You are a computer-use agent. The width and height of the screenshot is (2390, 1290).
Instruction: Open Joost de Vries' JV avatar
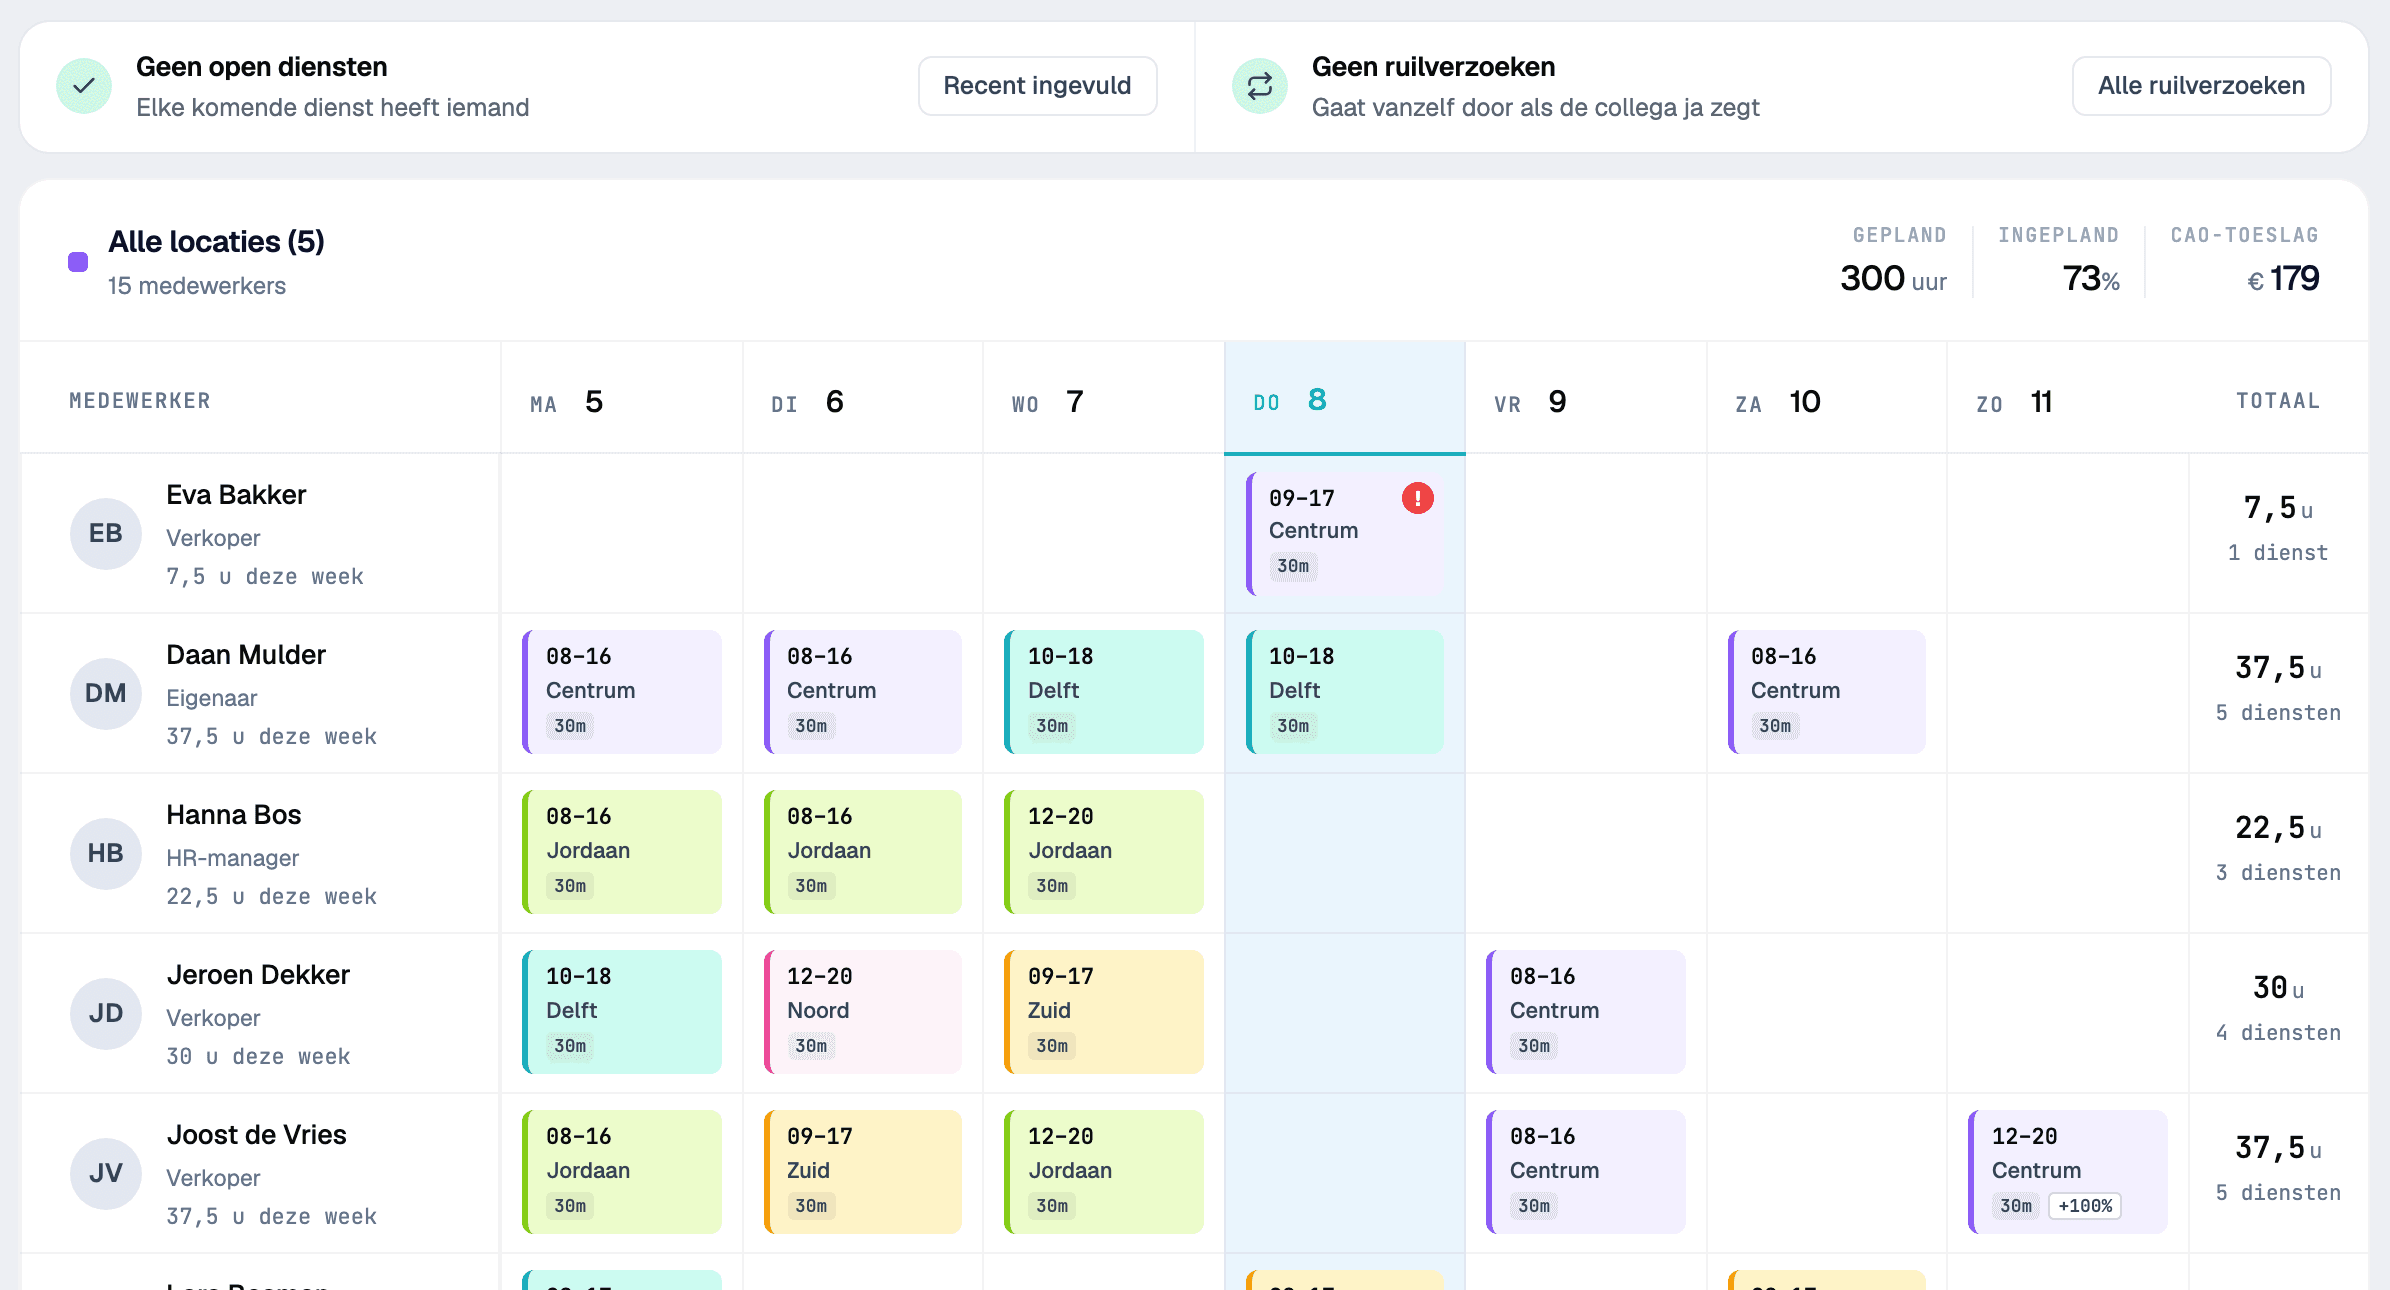point(106,1174)
